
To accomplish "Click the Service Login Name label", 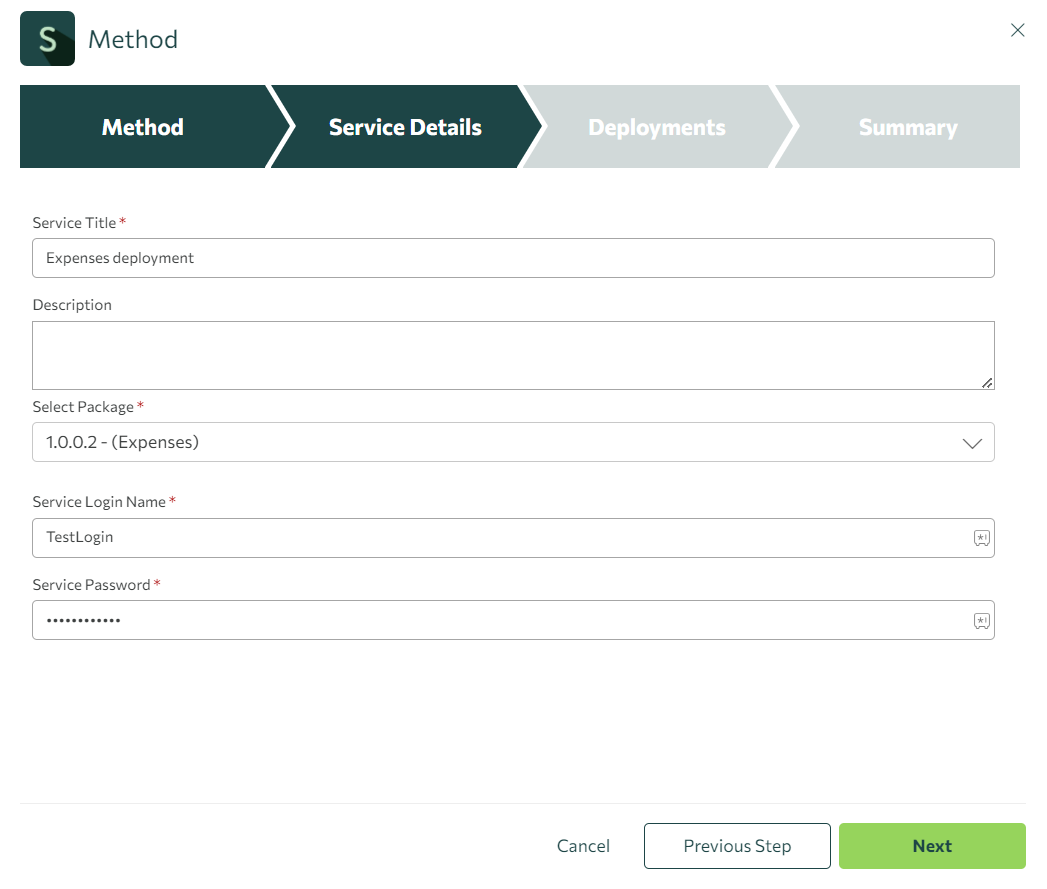I will click(x=99, y=502).
